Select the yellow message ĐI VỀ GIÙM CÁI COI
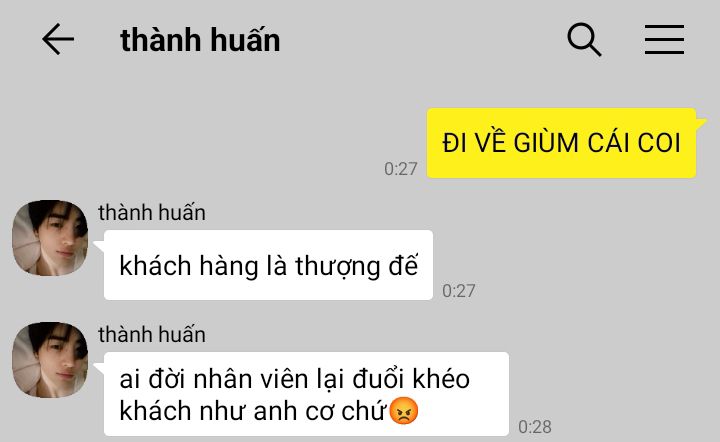 (561, 143)
